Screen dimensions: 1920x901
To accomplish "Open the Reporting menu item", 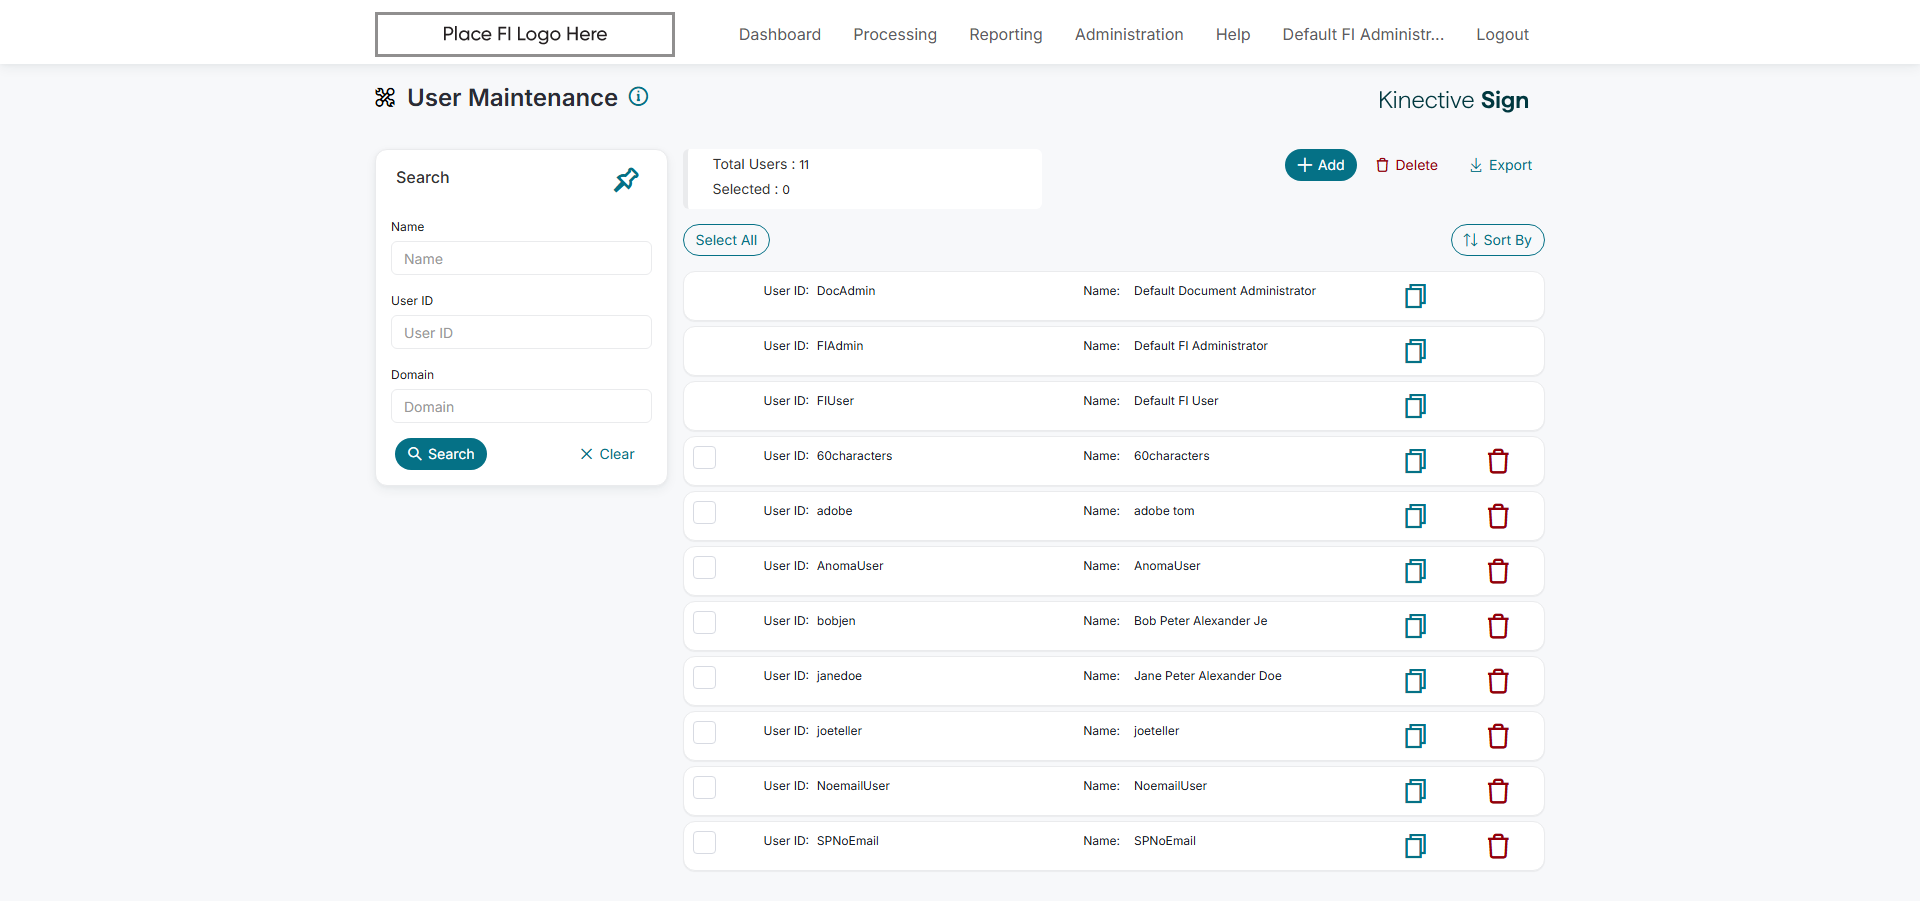I will 1005,34.
